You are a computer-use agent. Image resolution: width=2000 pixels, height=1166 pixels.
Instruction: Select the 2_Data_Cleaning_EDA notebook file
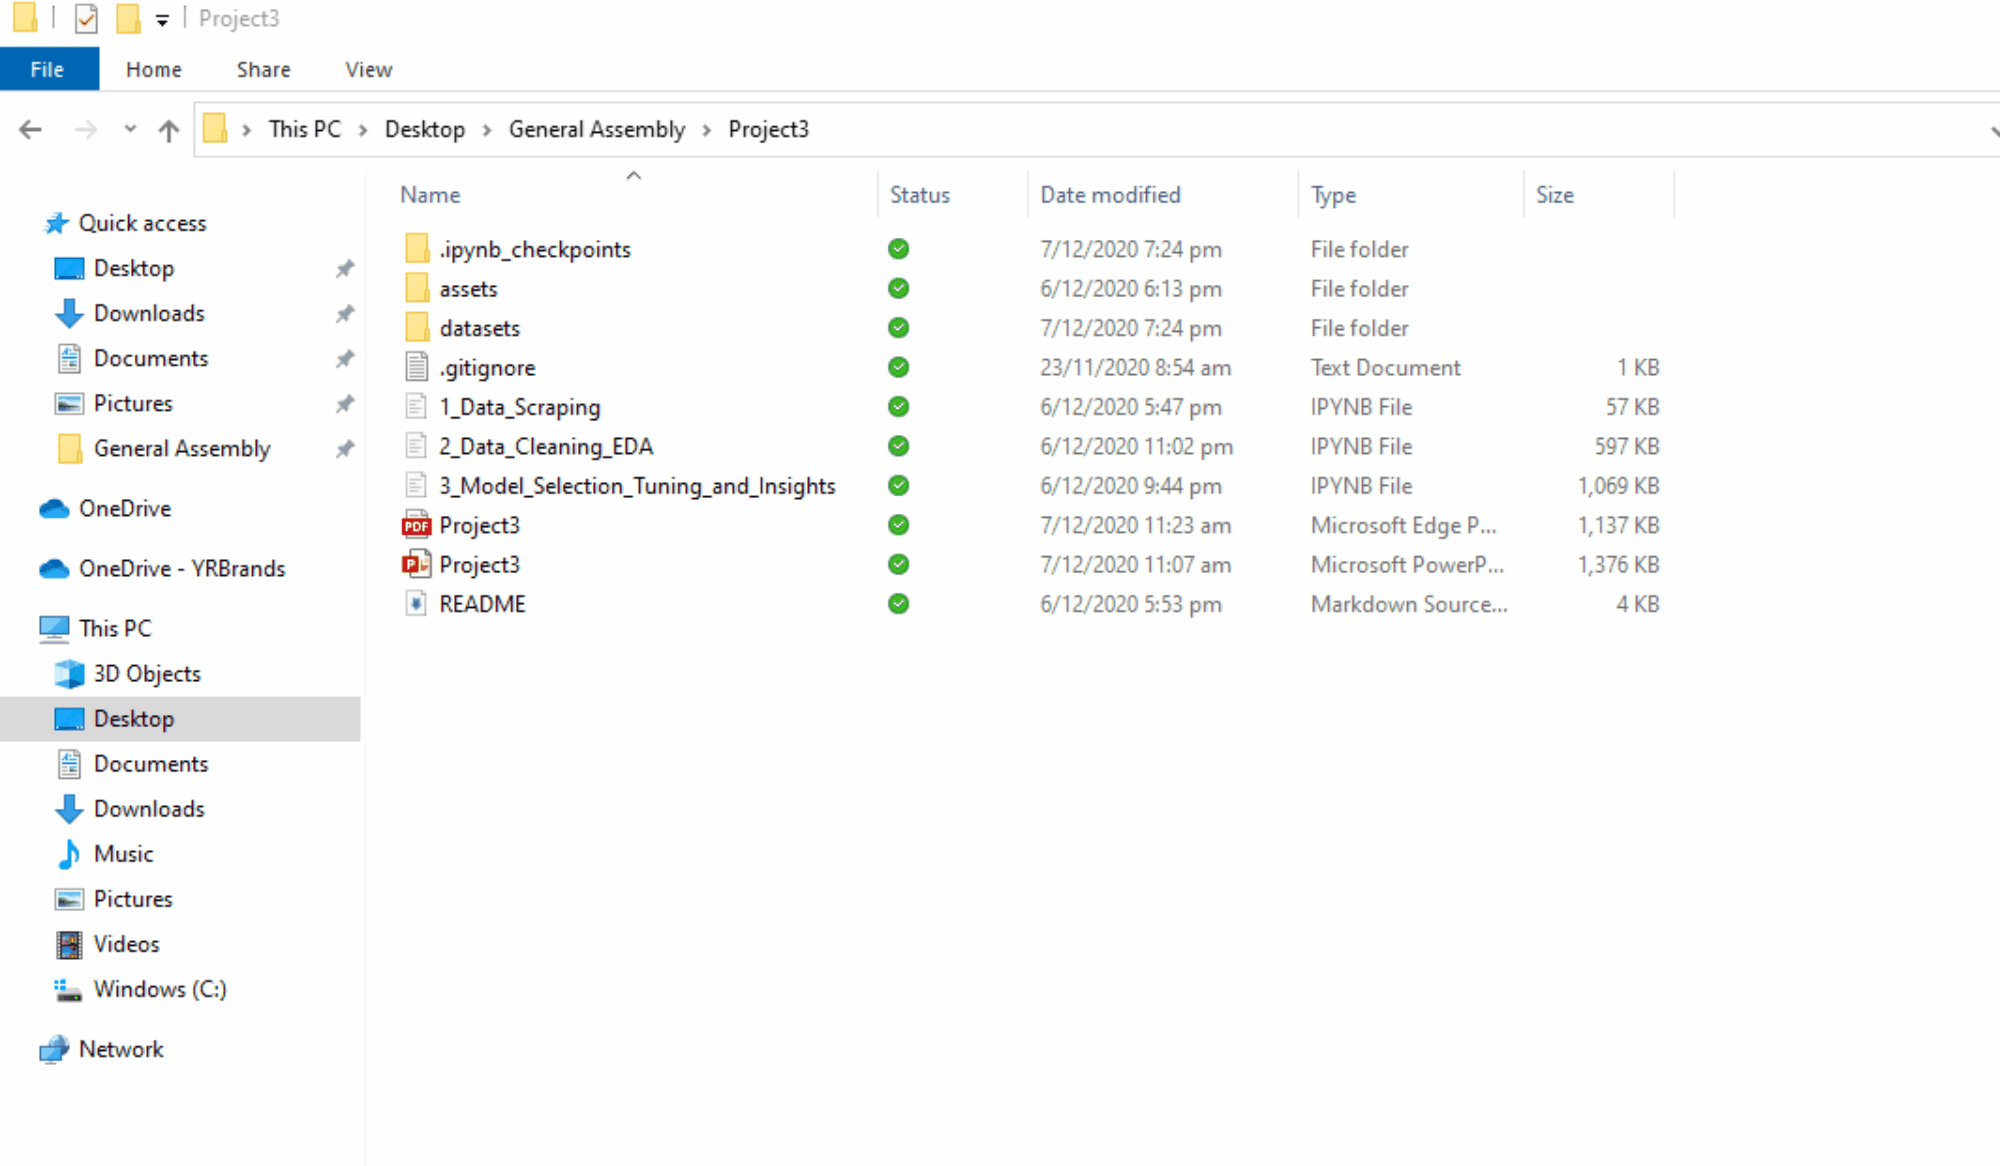tap(545, 447)
